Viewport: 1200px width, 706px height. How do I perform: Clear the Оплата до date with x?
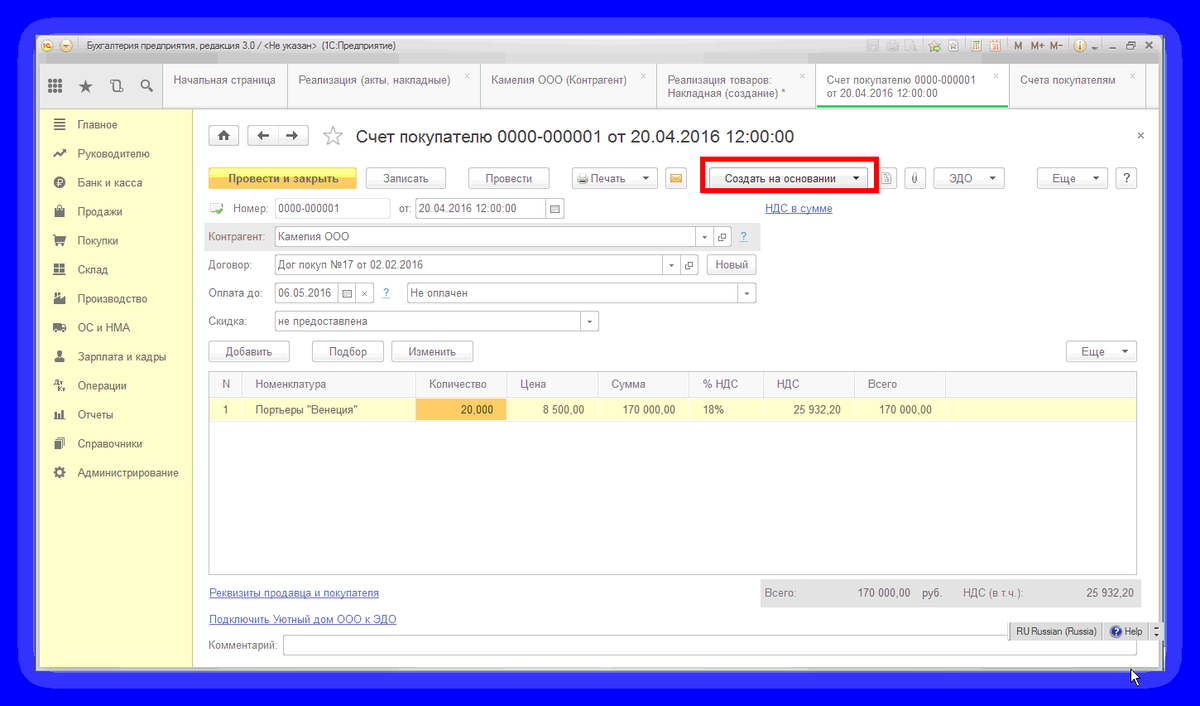[365, 293]
